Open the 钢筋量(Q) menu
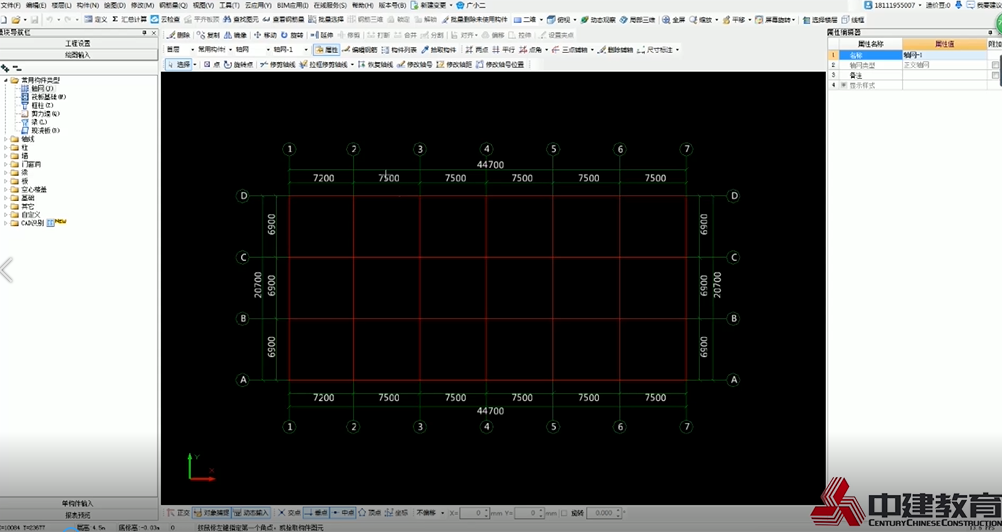Viewport: 1002px width, 532px height. (173, 5)
